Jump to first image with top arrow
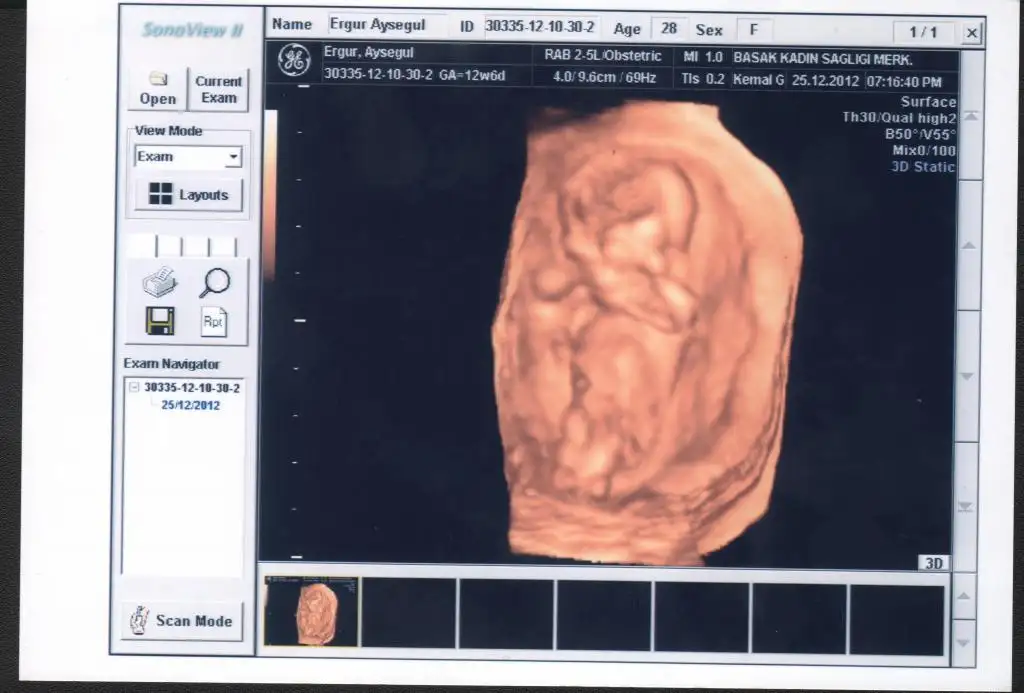This screenshot has height=693, width=1024. coord(968,115)
